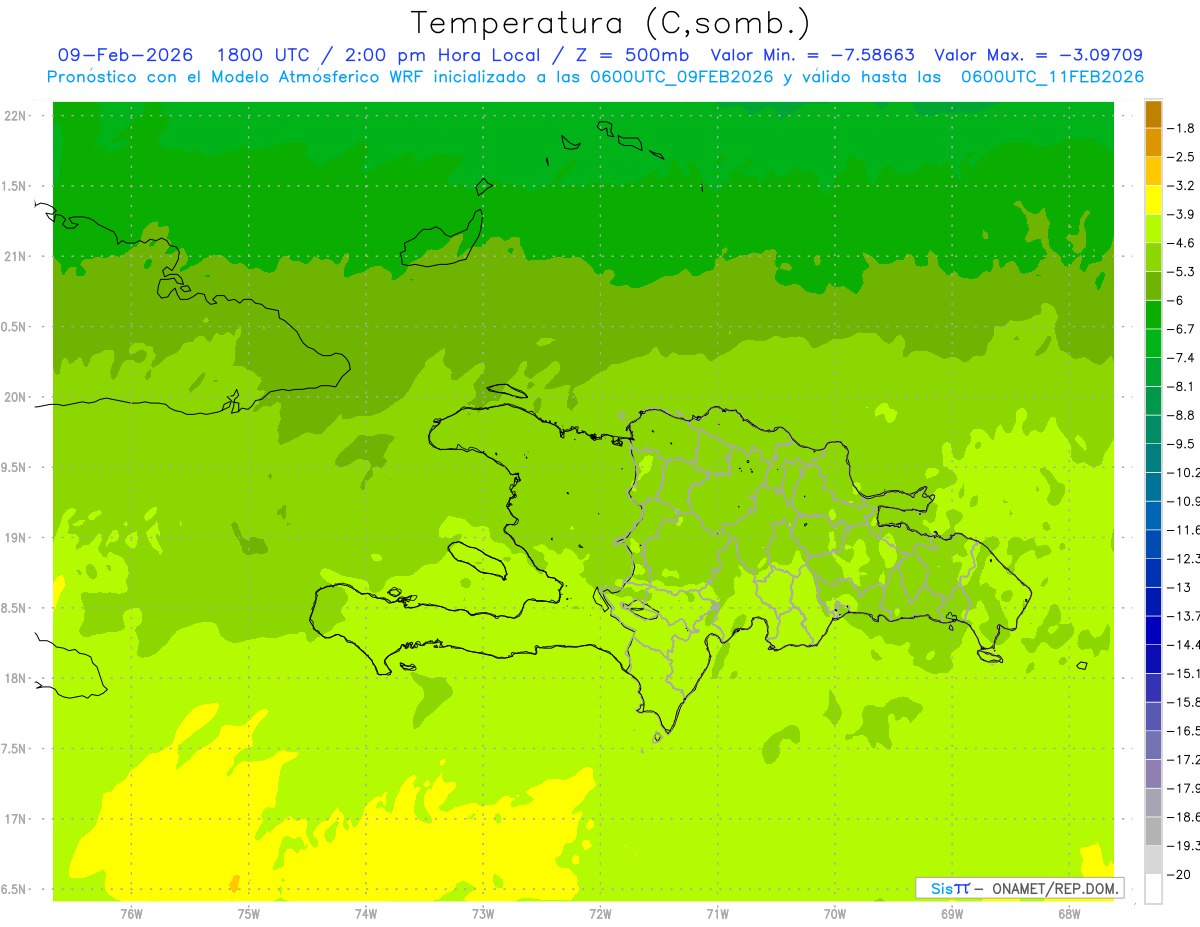Click the '71W' longitude label

coord(717,913)
